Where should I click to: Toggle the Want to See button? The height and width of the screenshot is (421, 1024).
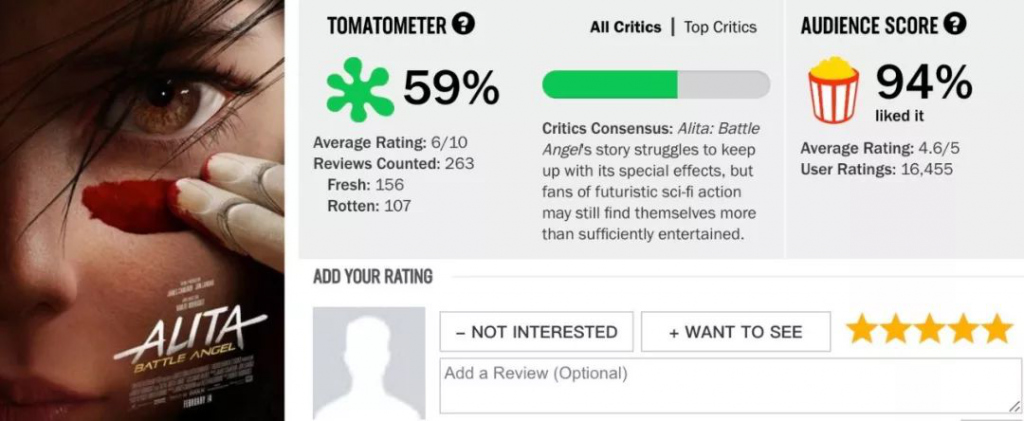coord(735,332)
